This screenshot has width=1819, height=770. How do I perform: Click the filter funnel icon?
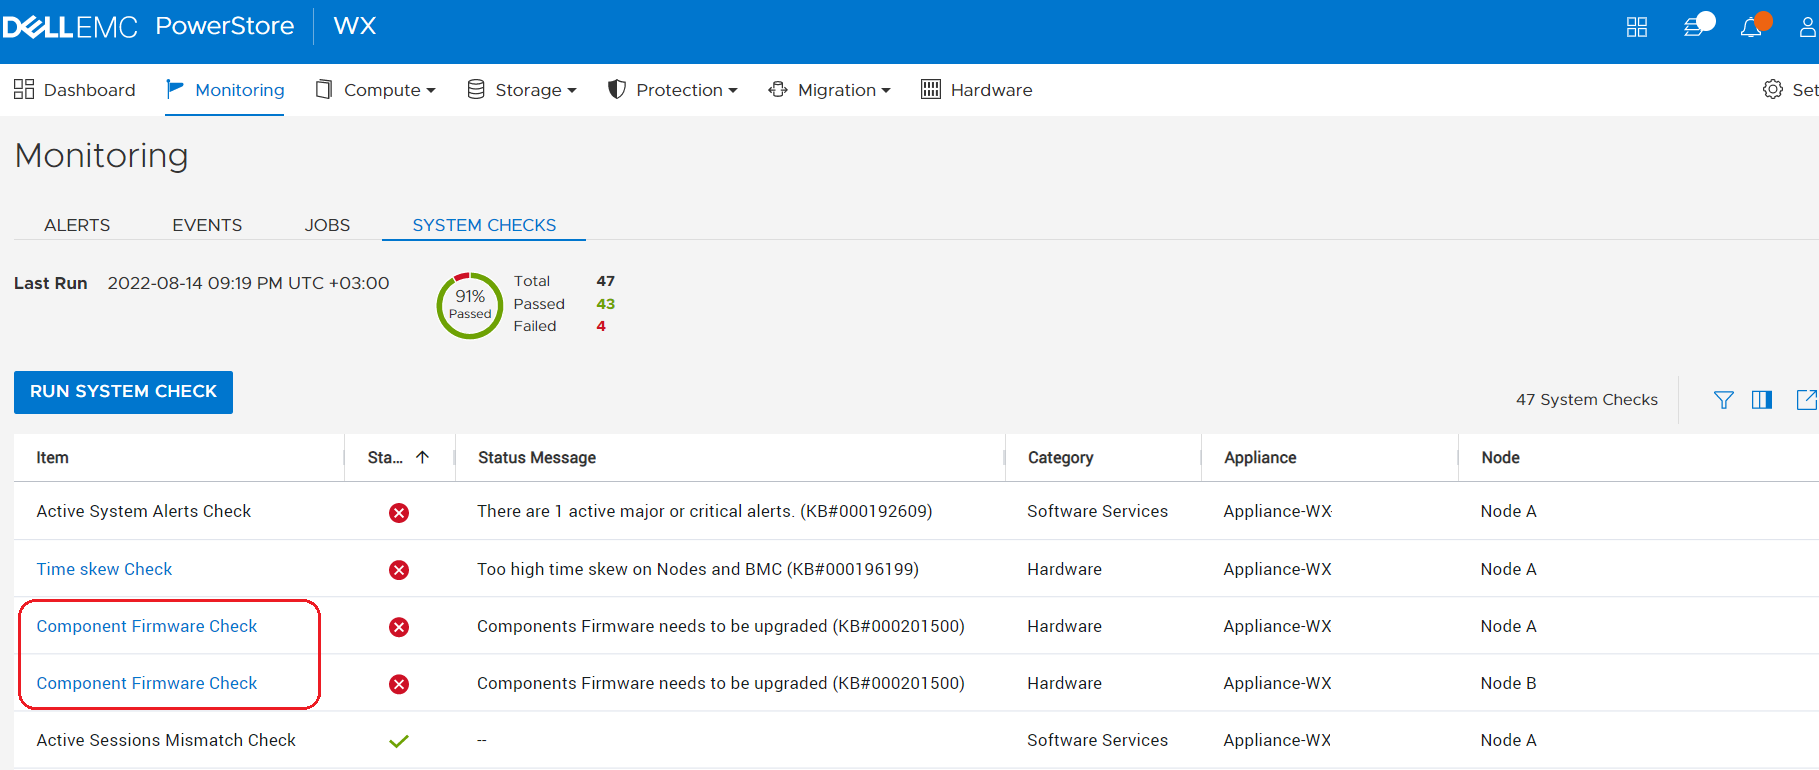[x=1723, y=400]
